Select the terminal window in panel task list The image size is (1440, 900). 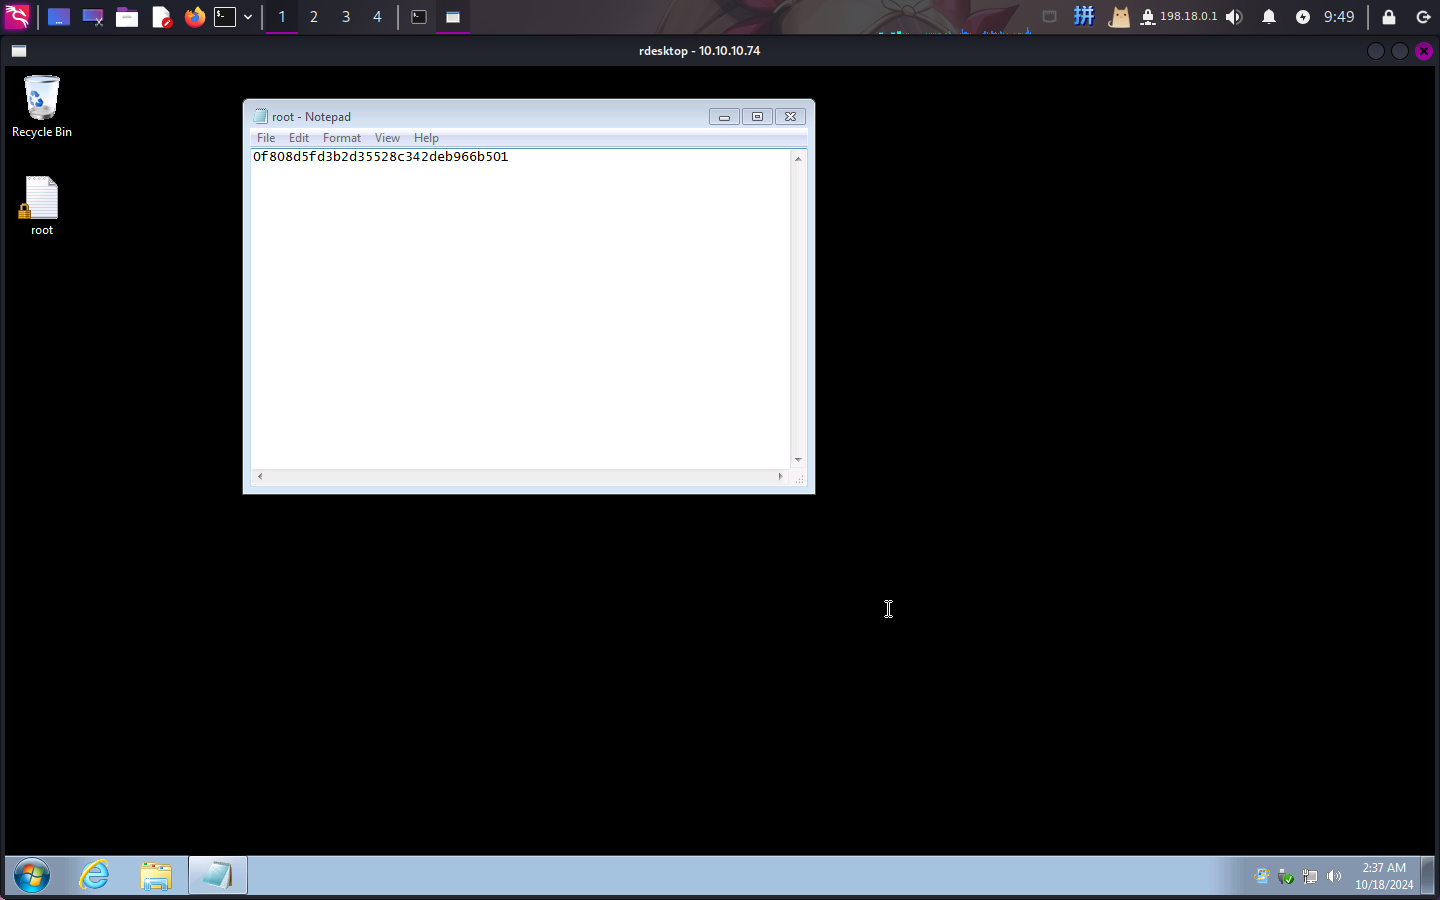coord(419,17)
